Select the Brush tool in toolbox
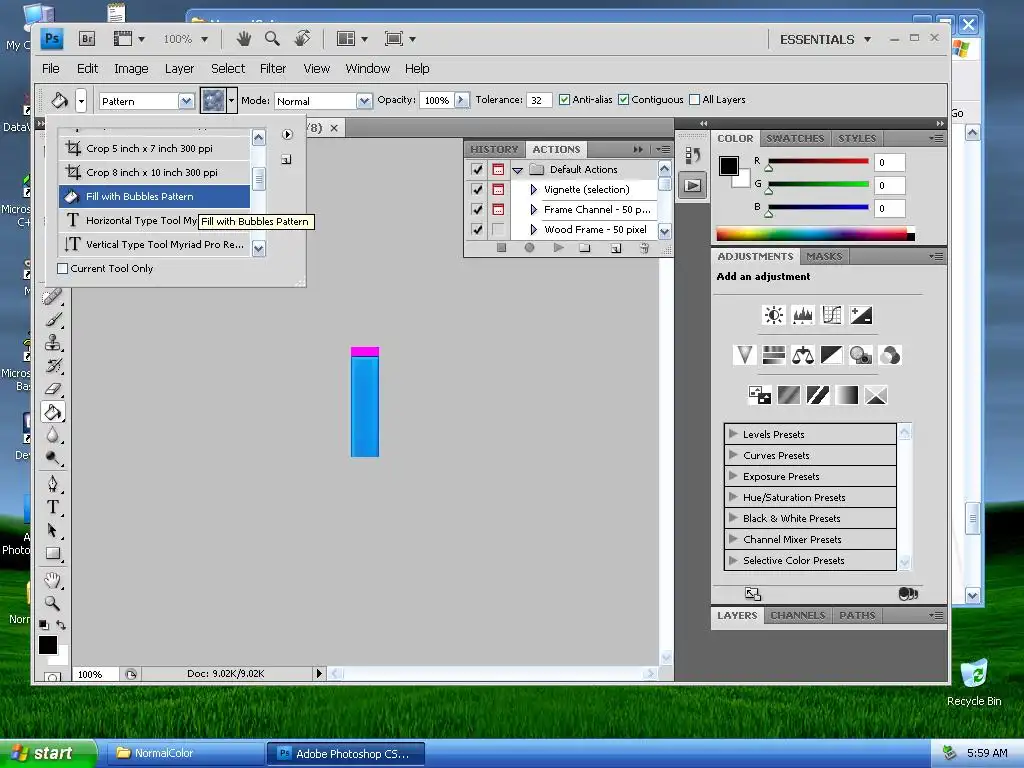Image resolution: width=1024 pixels, height=768 pixels. coord(53,319)
